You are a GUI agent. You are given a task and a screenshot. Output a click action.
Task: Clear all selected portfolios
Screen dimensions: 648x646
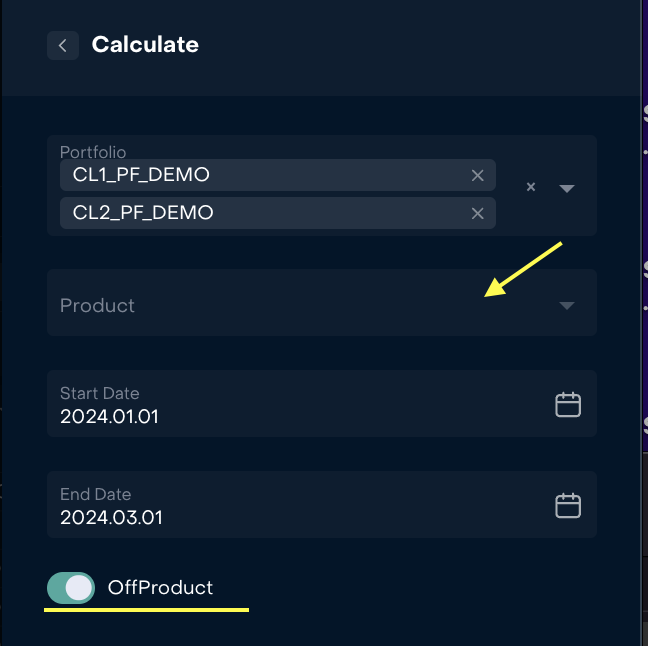pyautogui.click(x=531, y=187)
